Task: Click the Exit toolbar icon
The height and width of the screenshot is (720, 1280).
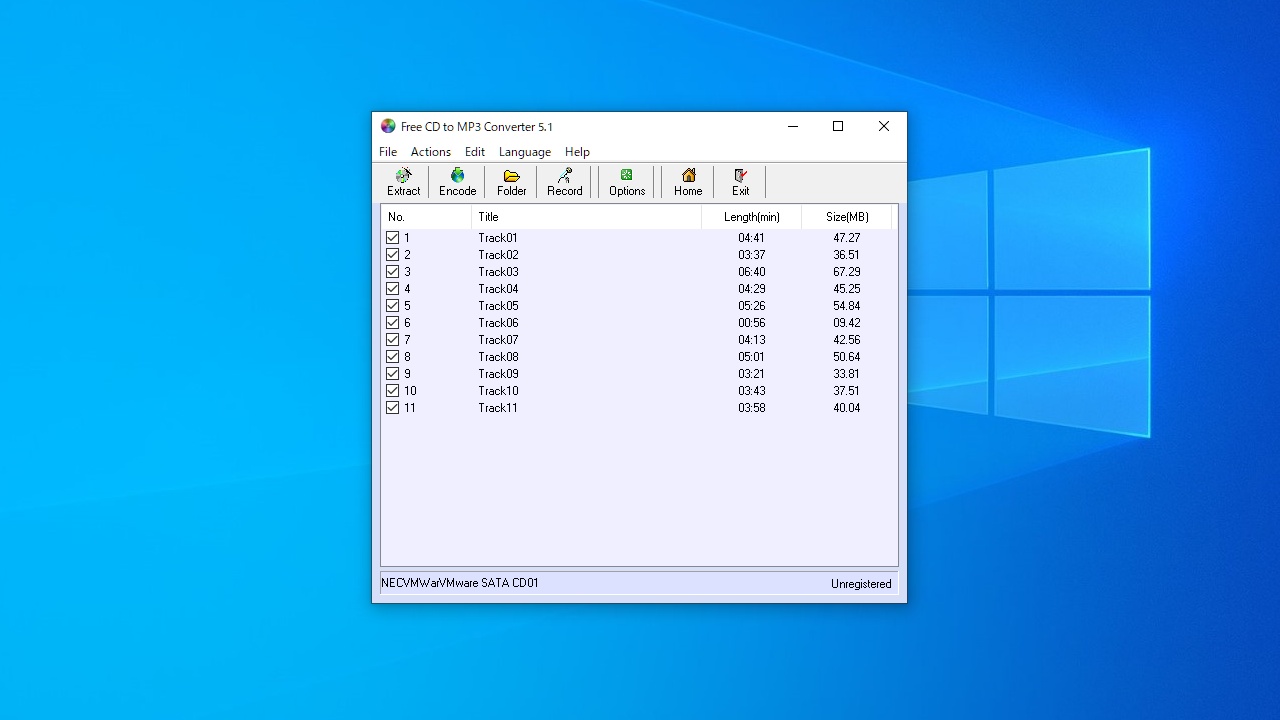Action: [740, 182]
